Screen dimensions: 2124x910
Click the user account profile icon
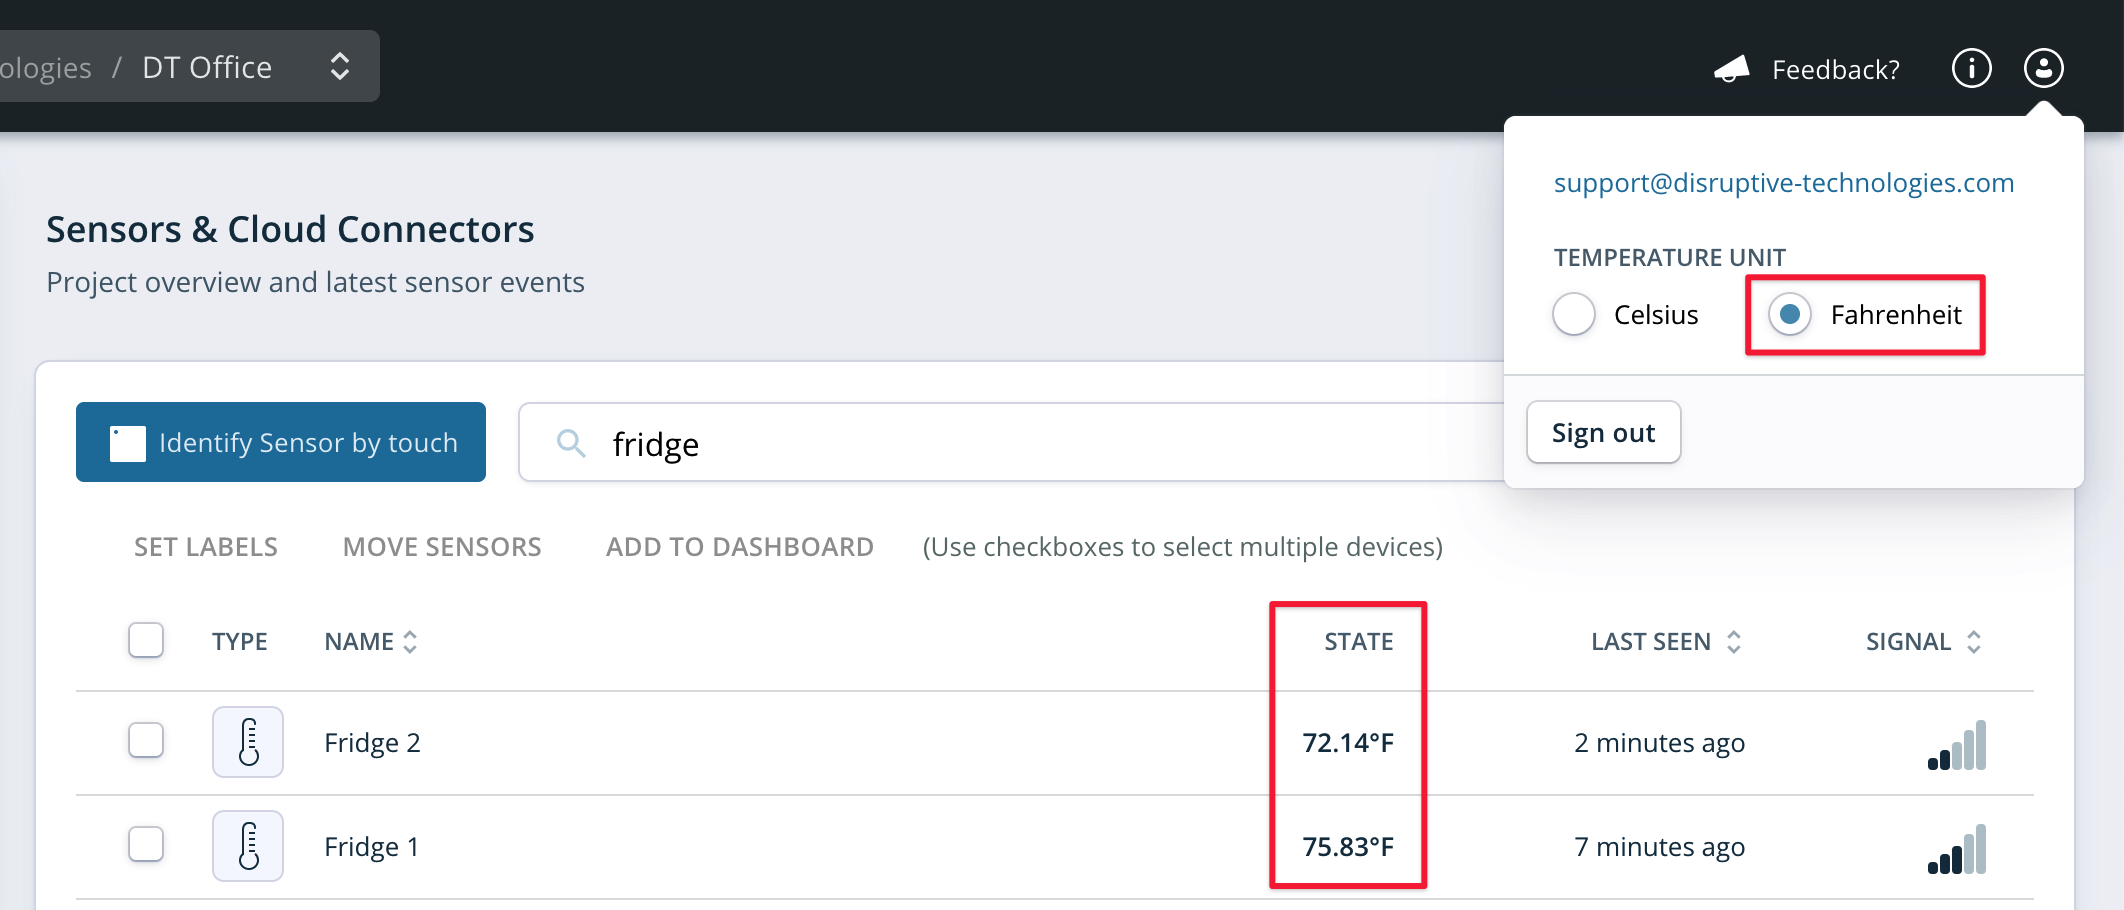(x=2043, y=68)
